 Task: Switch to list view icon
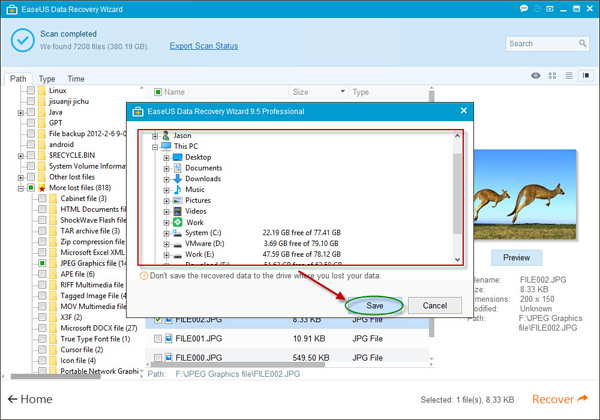(569, 76)
